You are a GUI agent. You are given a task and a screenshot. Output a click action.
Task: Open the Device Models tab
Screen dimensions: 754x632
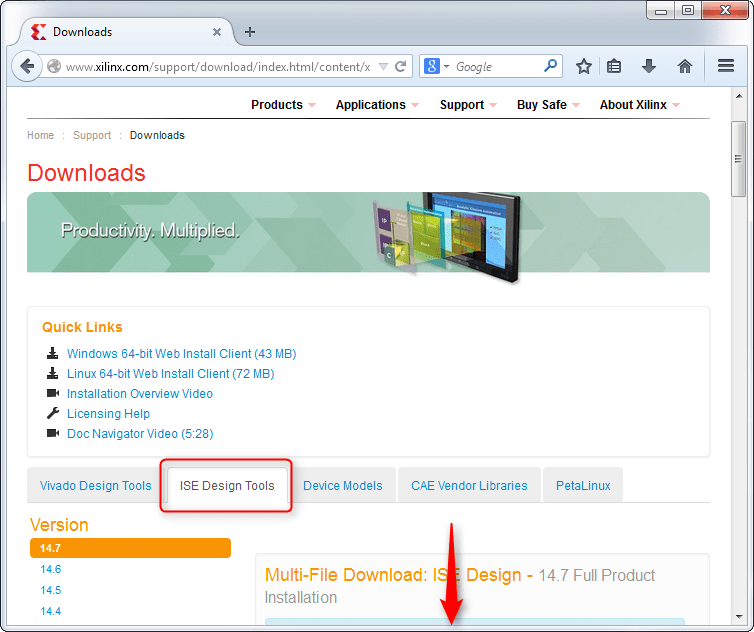(342, 486)
